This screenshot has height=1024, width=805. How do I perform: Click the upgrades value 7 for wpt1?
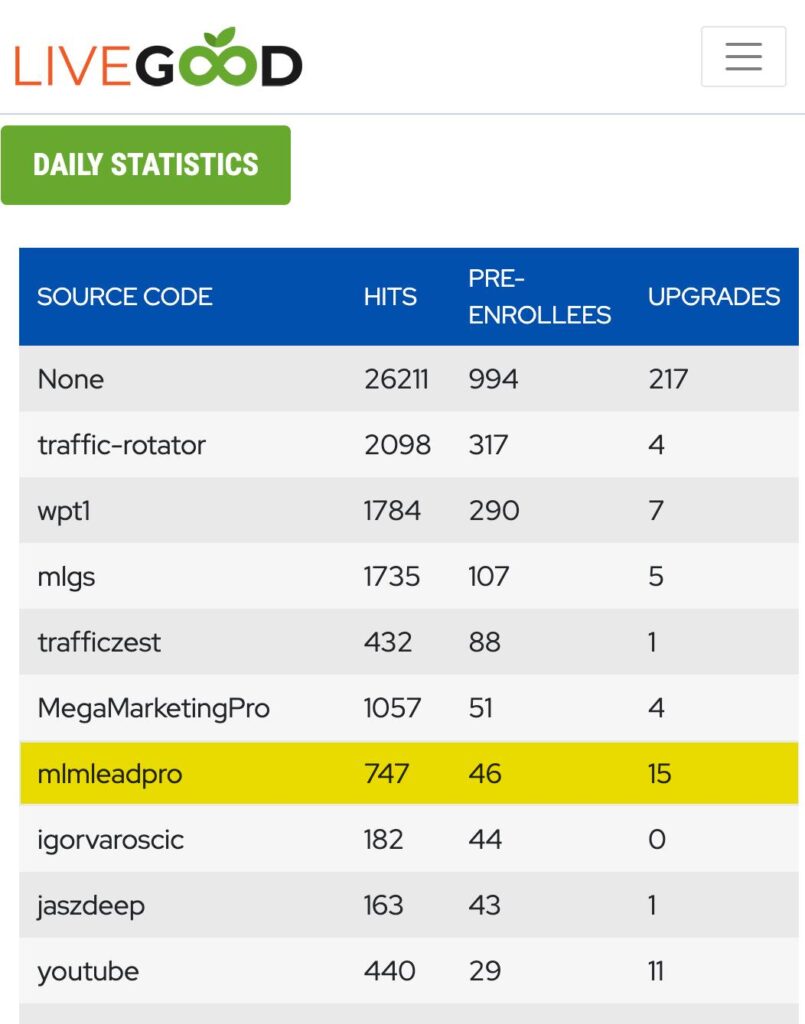click(656, 511)
